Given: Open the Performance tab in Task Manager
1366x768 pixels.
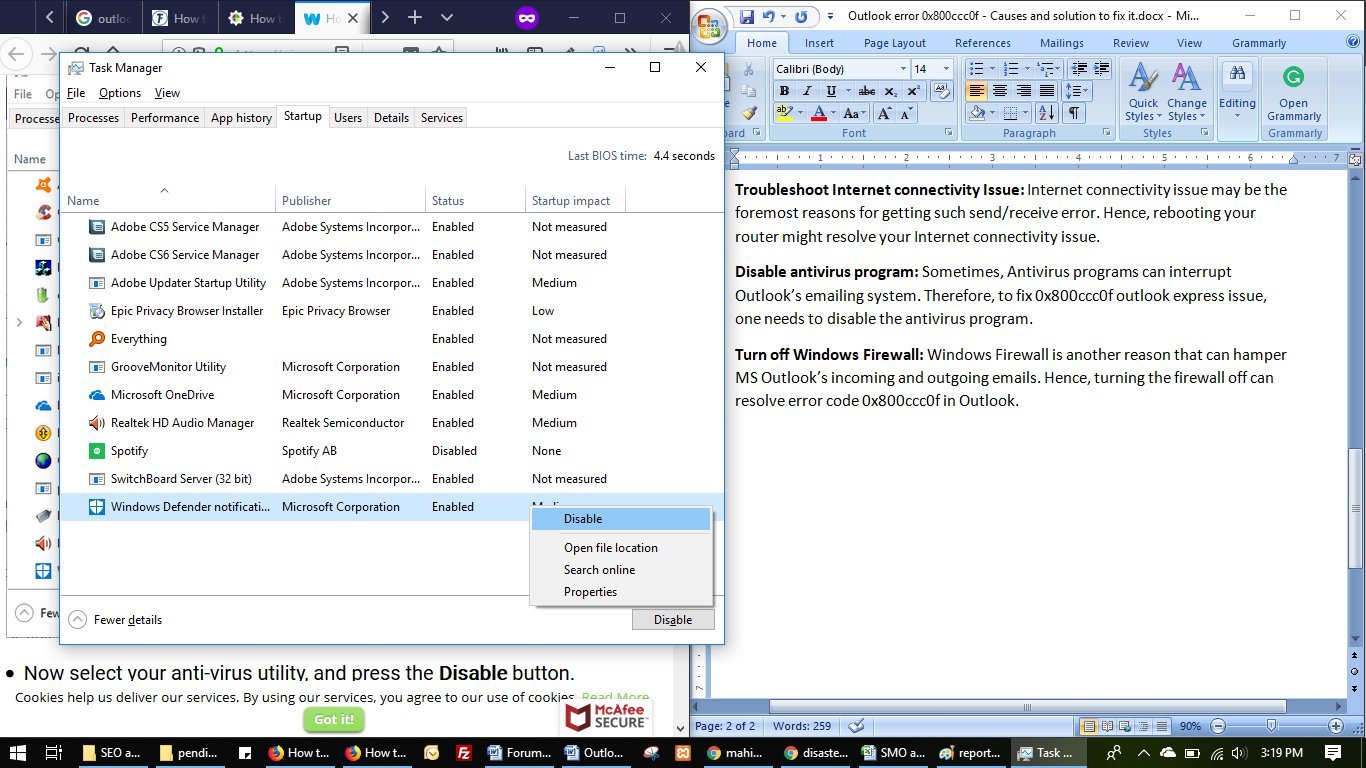Looking at the screenshot, I should [x=165, y=118].
